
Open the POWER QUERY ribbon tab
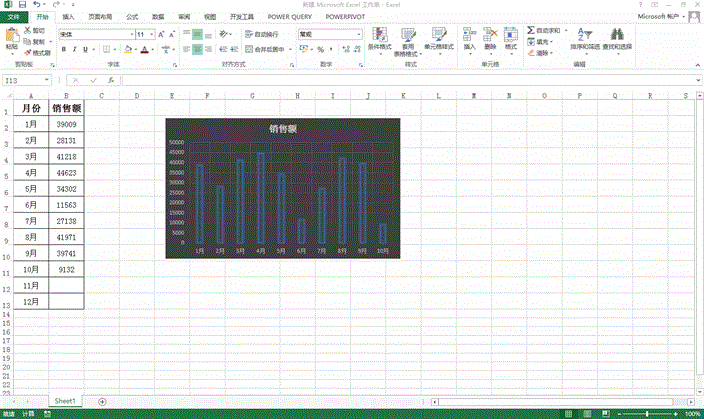(x=288, y=17)
